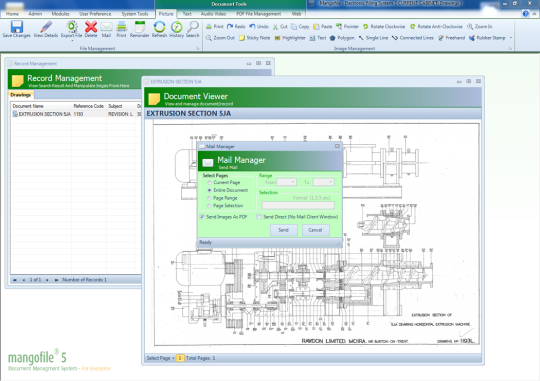Expand the File Management group launcher
The width and height of the screenshot is (540, 381).
[198, 49]
